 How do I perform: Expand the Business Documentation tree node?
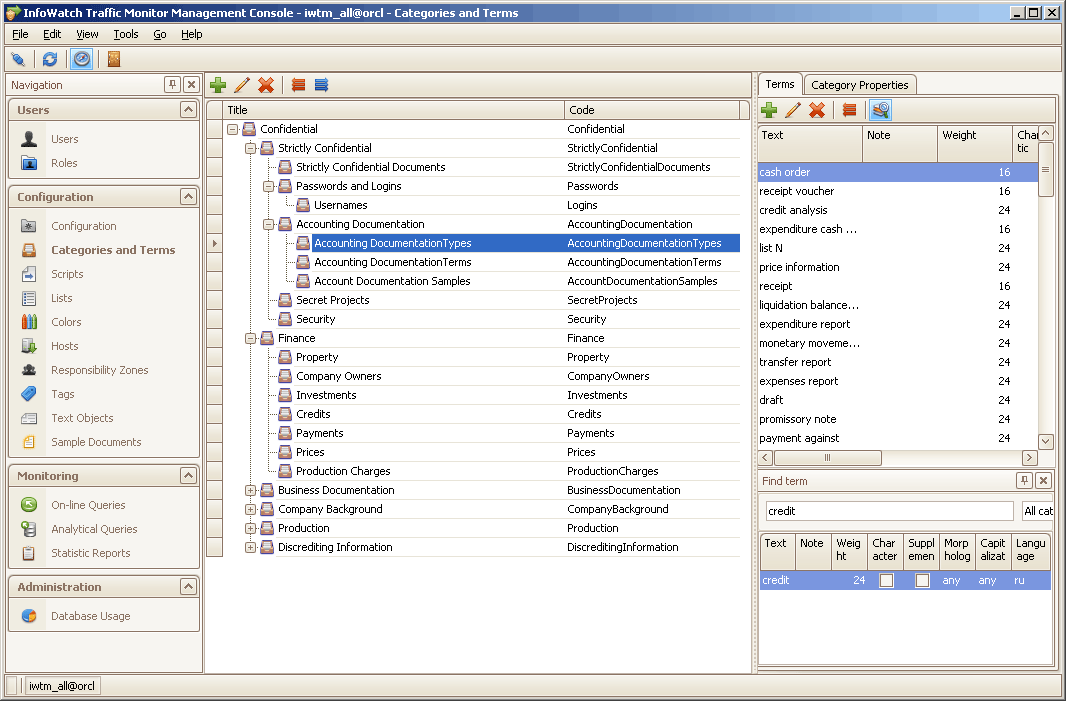(250, 490)
